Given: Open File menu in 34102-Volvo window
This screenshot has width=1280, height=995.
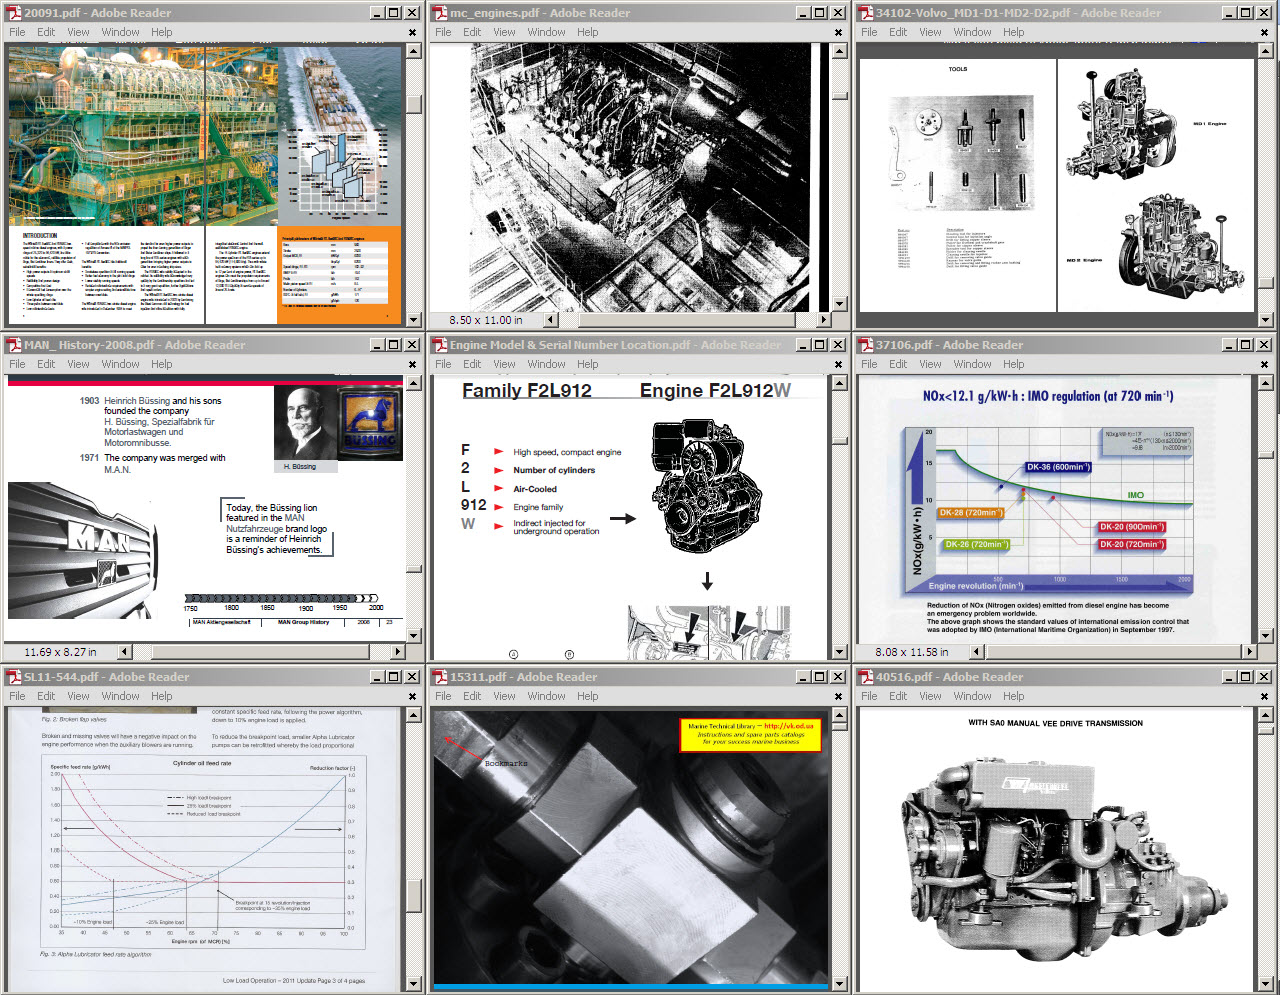Looking at the screenshot, I should tap(869, 32).
